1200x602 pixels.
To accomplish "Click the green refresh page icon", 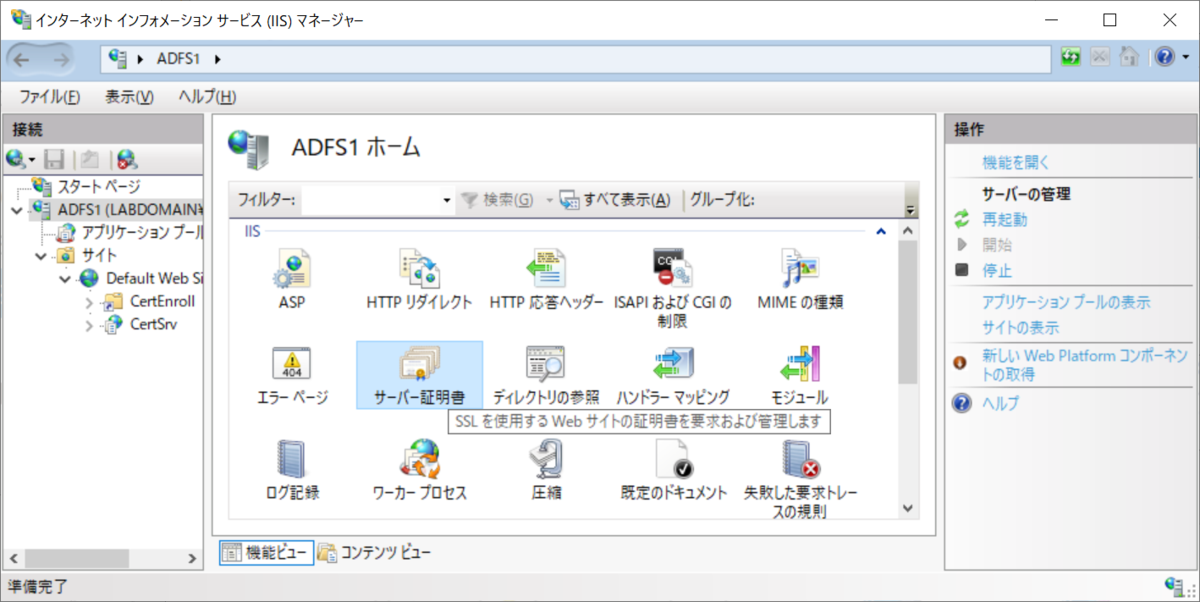I will point(1071,58).
